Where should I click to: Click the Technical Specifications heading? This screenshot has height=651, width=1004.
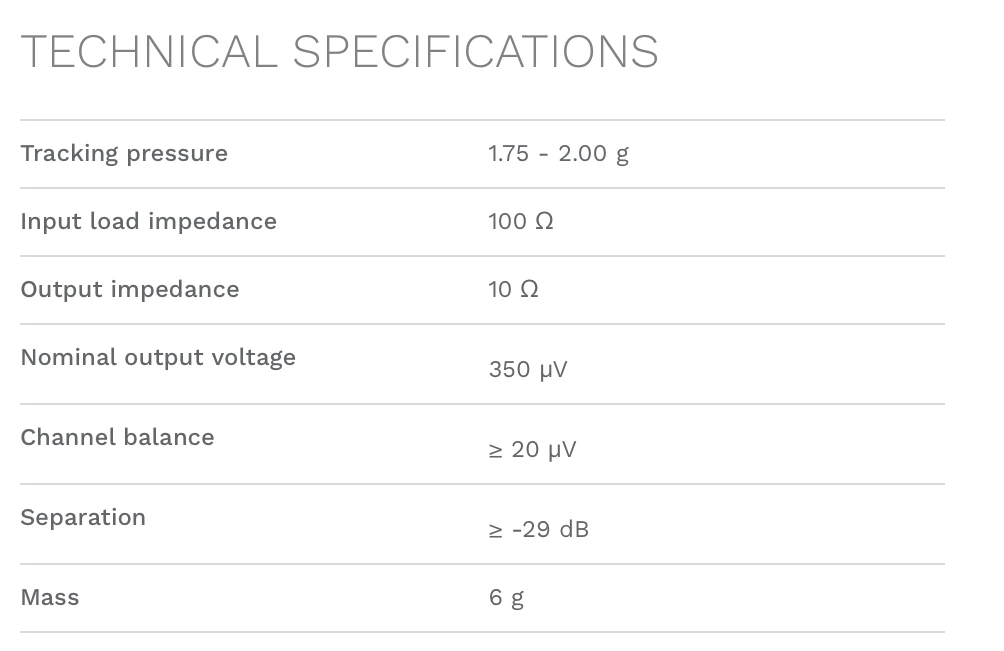339,52
